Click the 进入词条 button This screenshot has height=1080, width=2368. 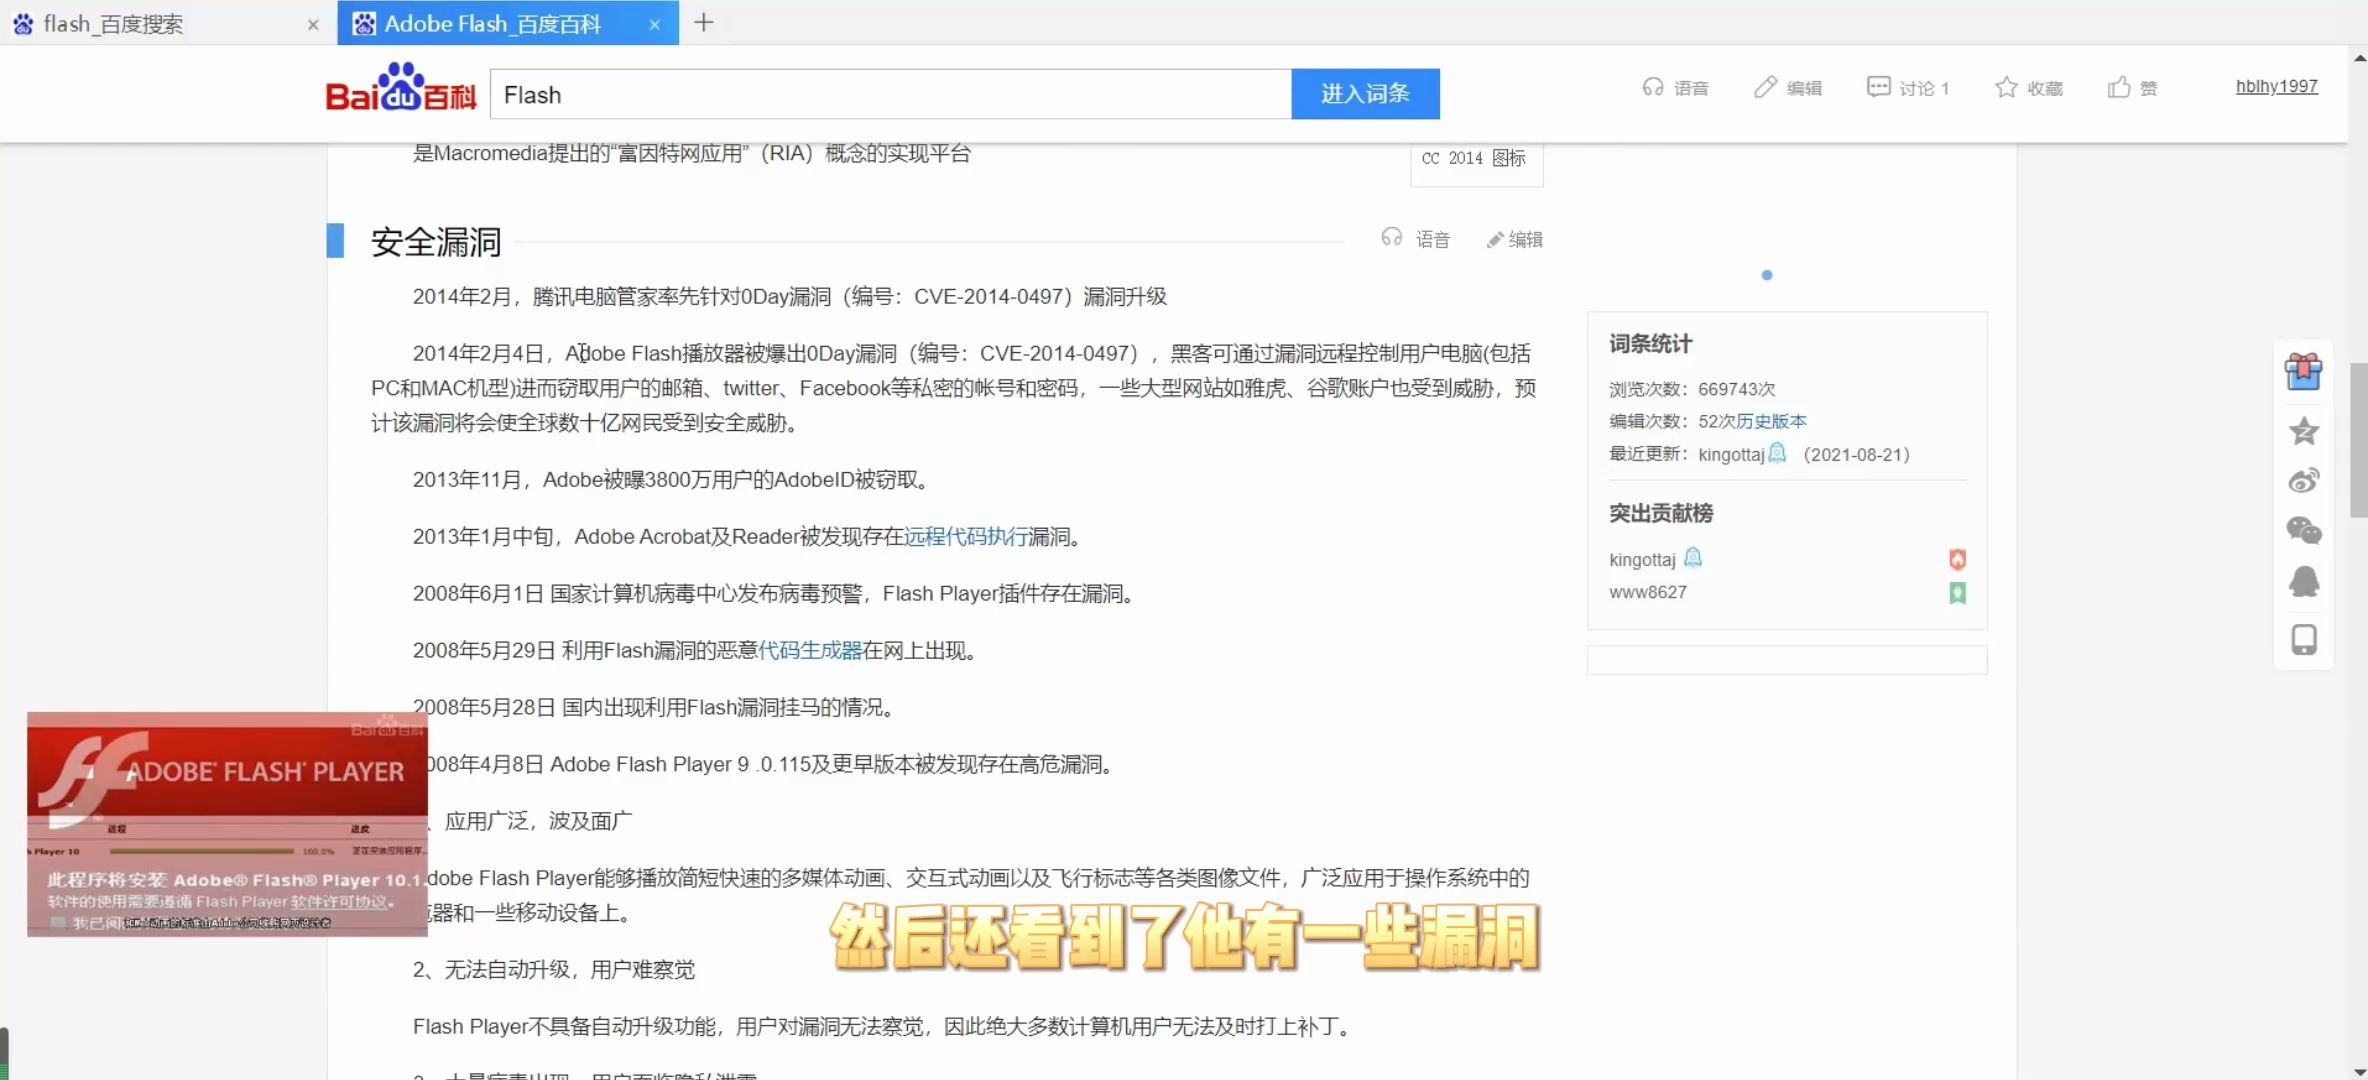1365,94
